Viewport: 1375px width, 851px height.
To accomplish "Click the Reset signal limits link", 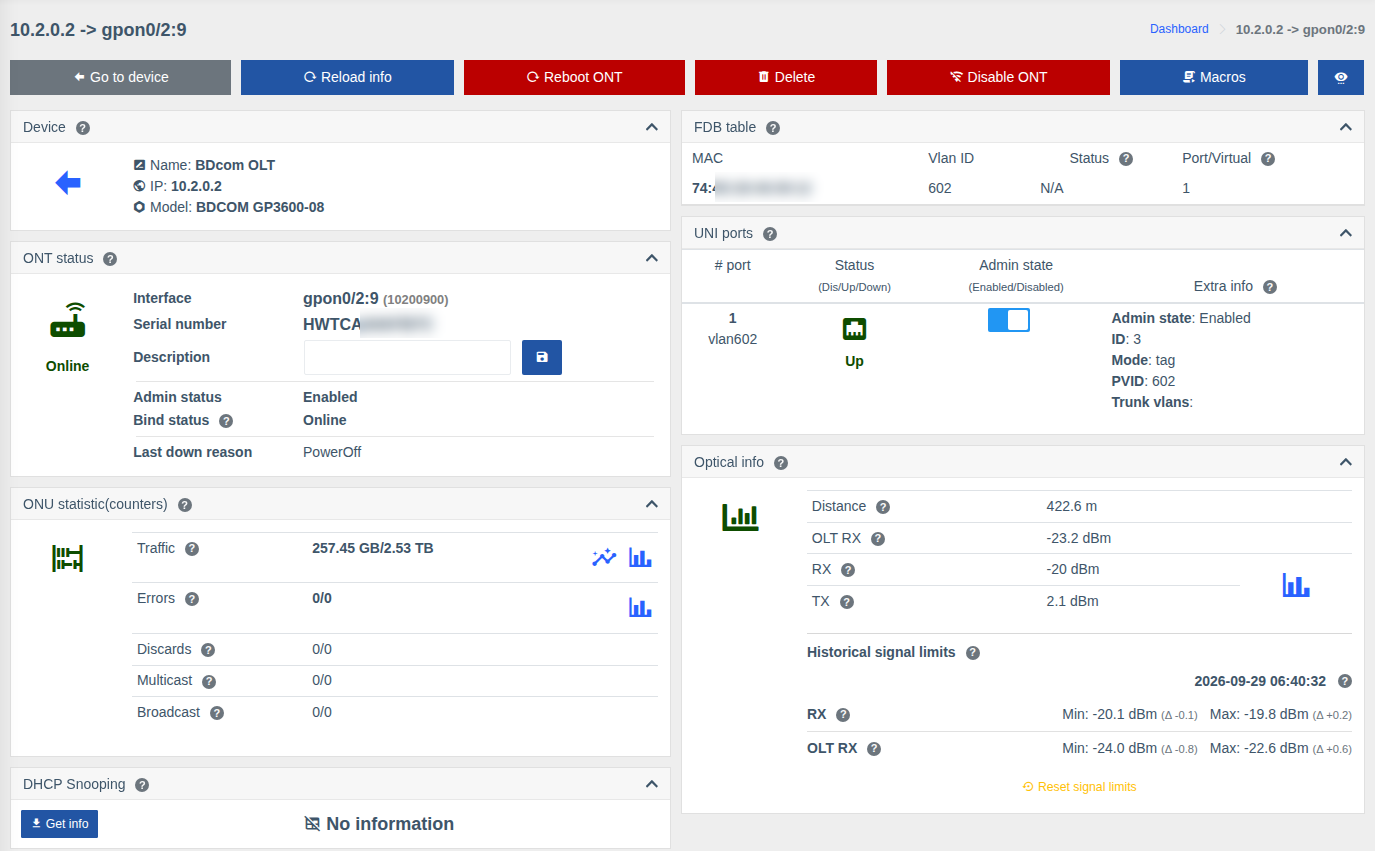I will pyautogui.click(x=1079, y=787).
